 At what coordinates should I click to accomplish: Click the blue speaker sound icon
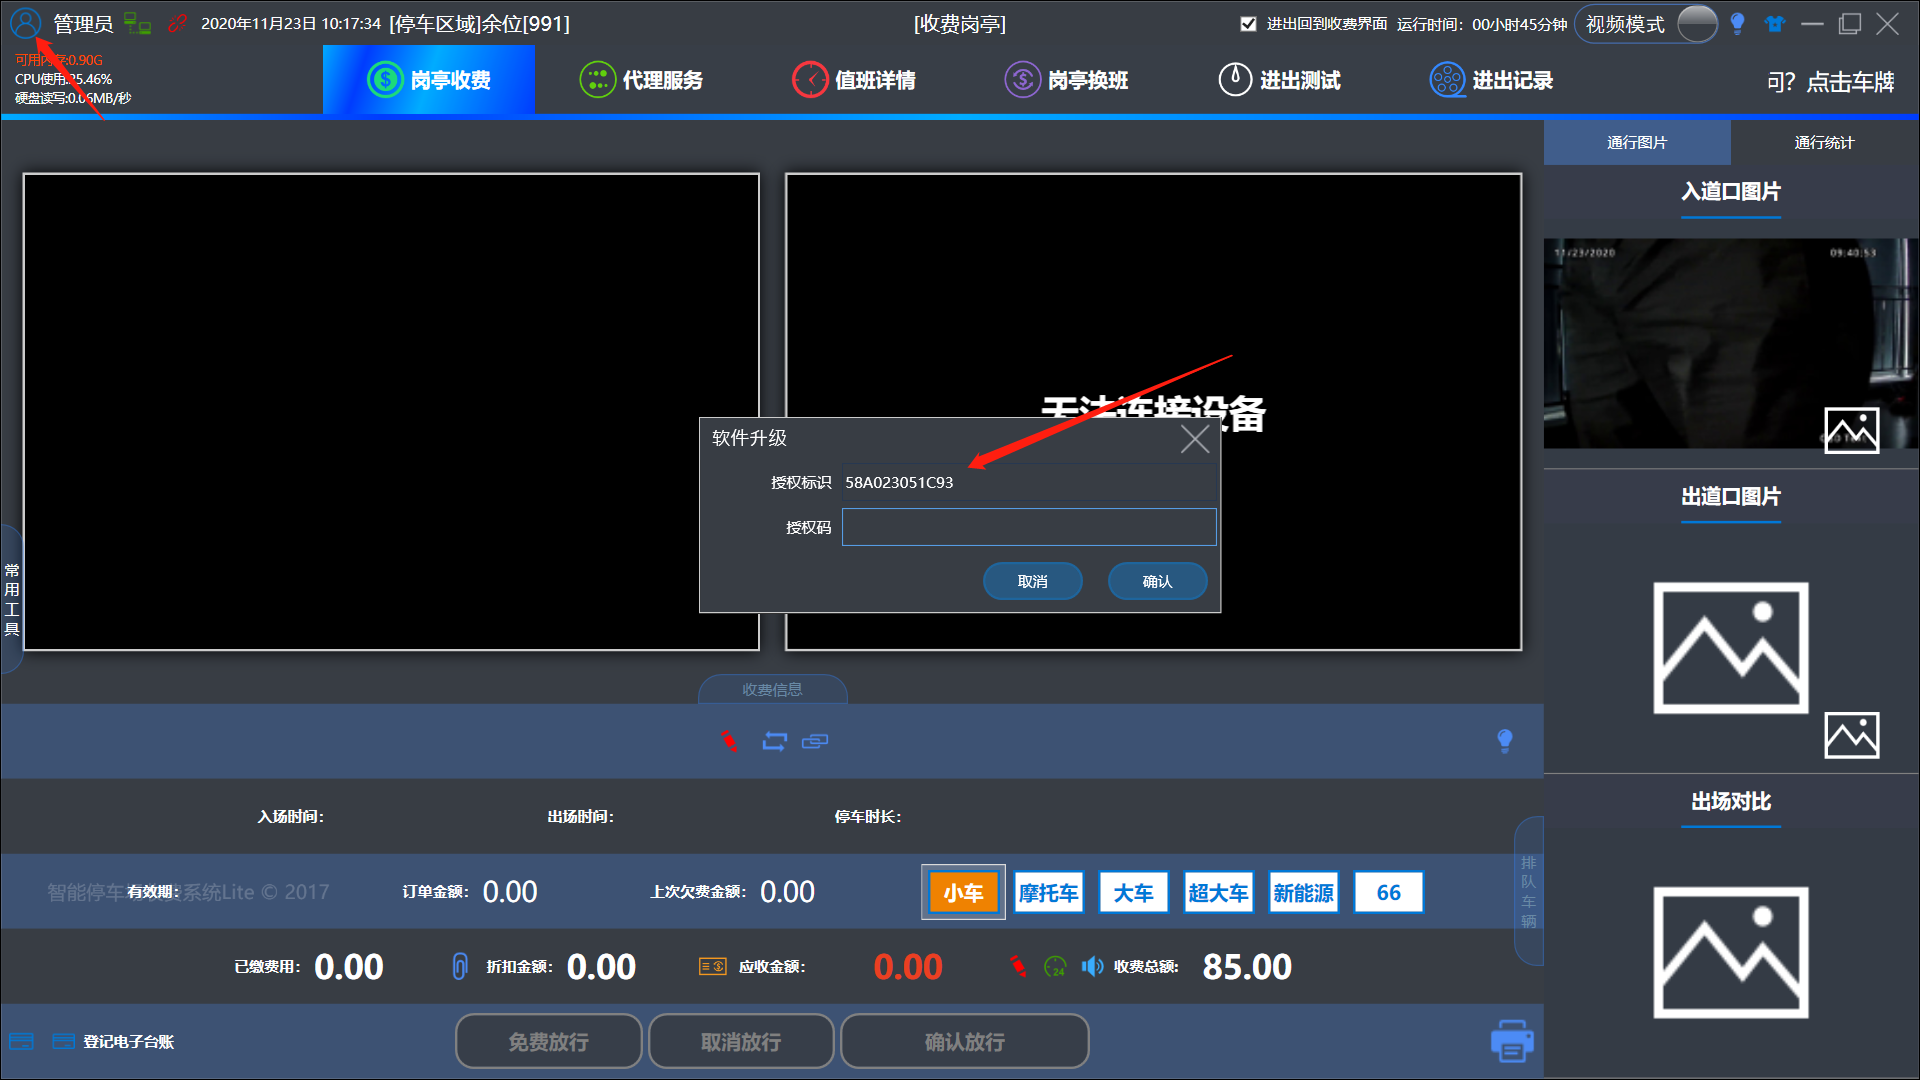point(1092,966)
